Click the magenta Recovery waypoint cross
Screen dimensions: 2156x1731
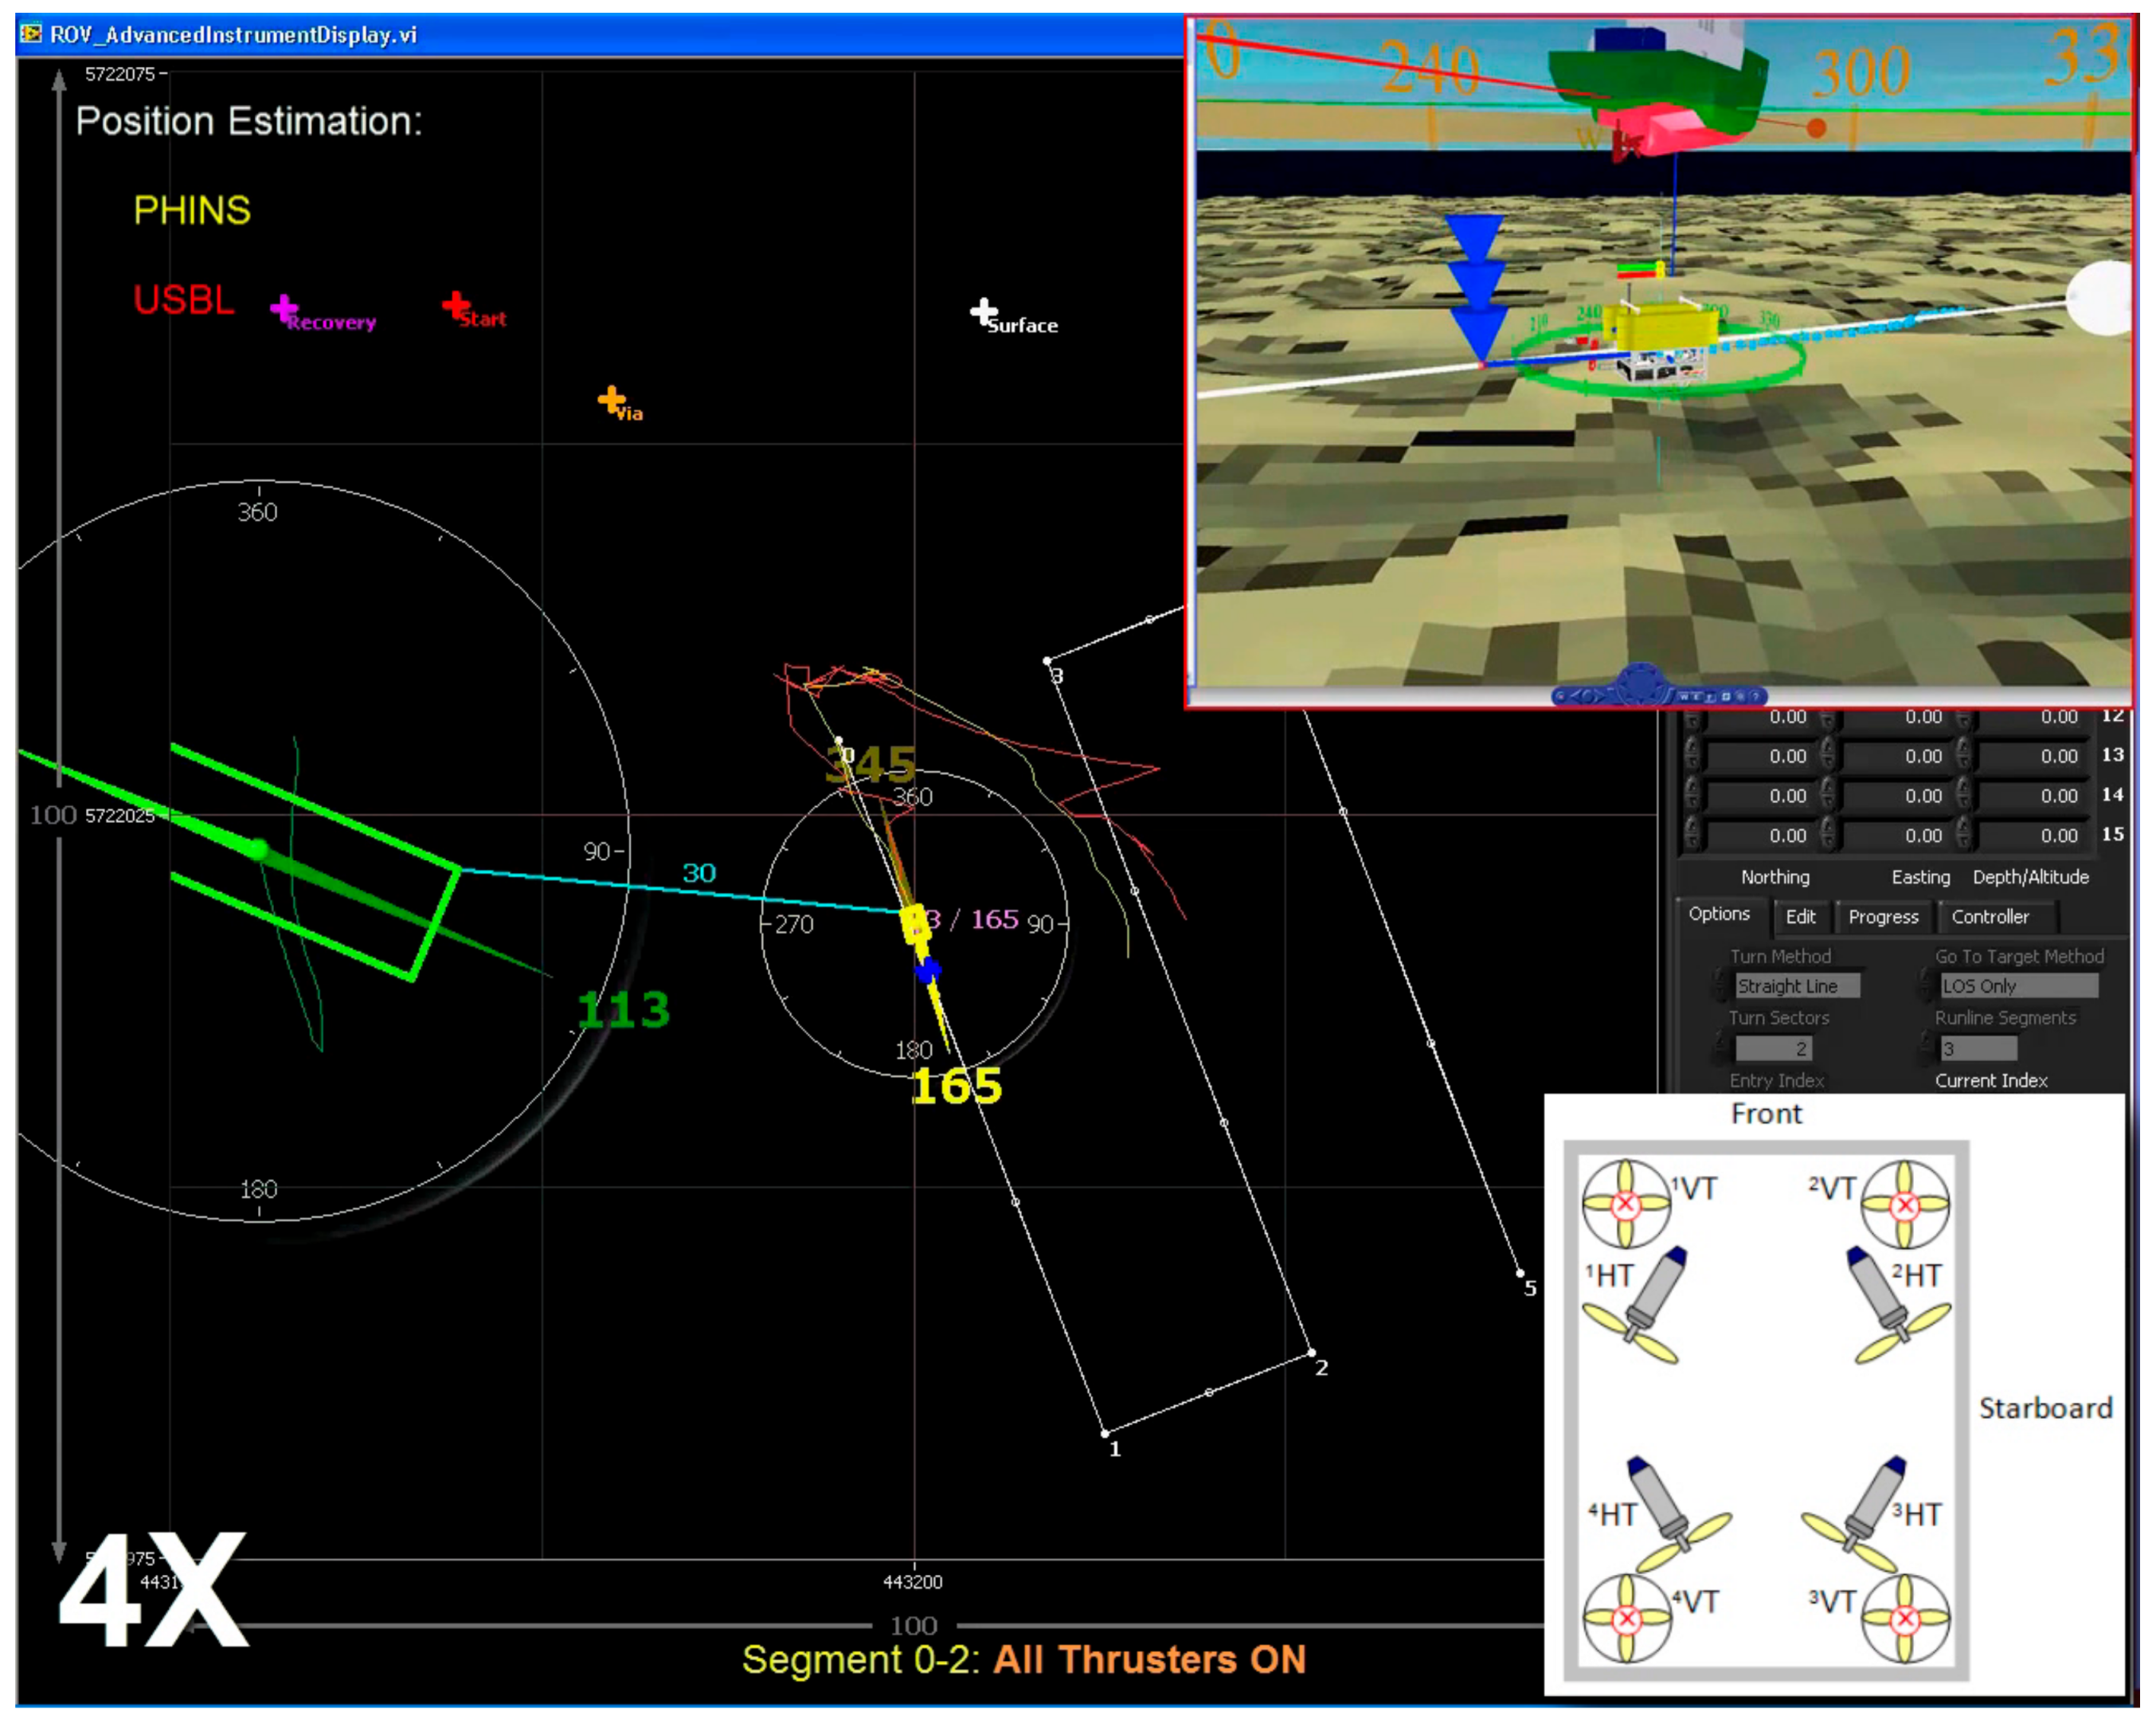pyautogui.click(x=284, y=308)
